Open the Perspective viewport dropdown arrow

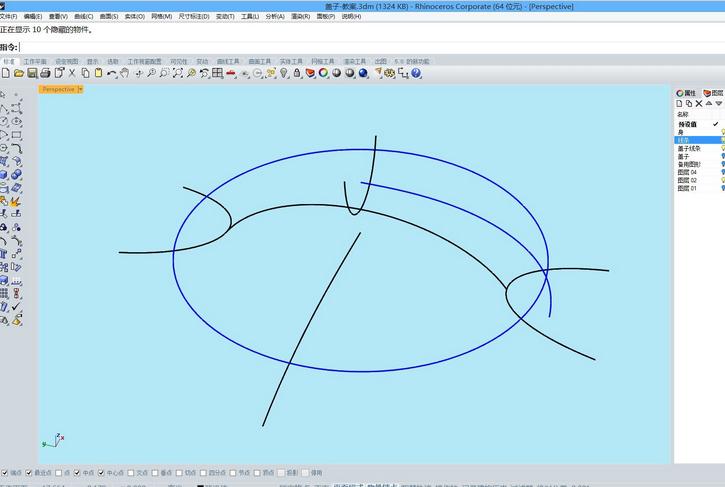coord(80,89)
